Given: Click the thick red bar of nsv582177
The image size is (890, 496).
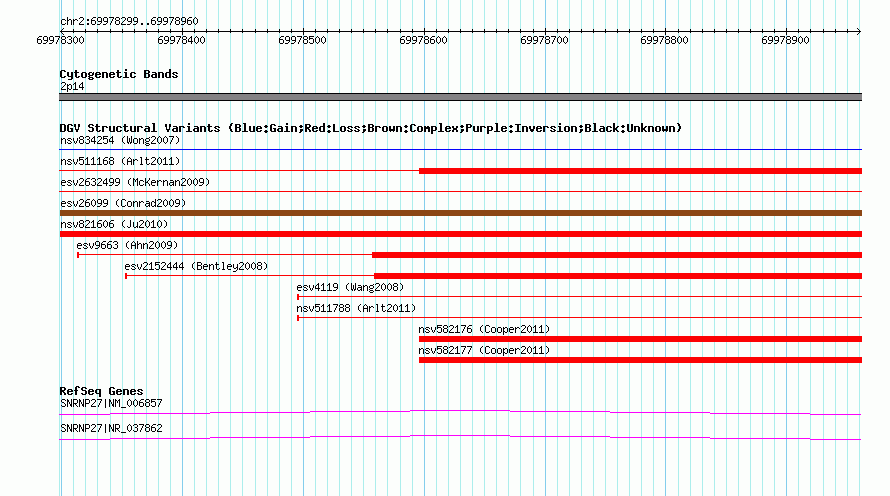Looking at the screenshot, I should coord(640,360).
